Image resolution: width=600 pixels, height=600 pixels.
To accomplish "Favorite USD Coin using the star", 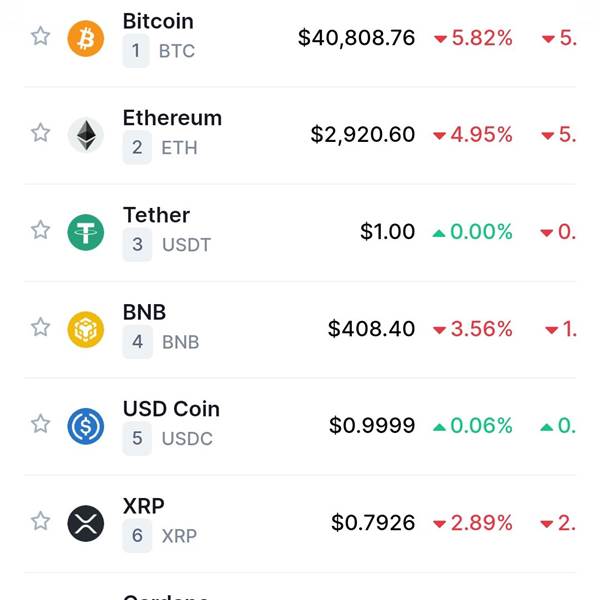I will point(40,424).
